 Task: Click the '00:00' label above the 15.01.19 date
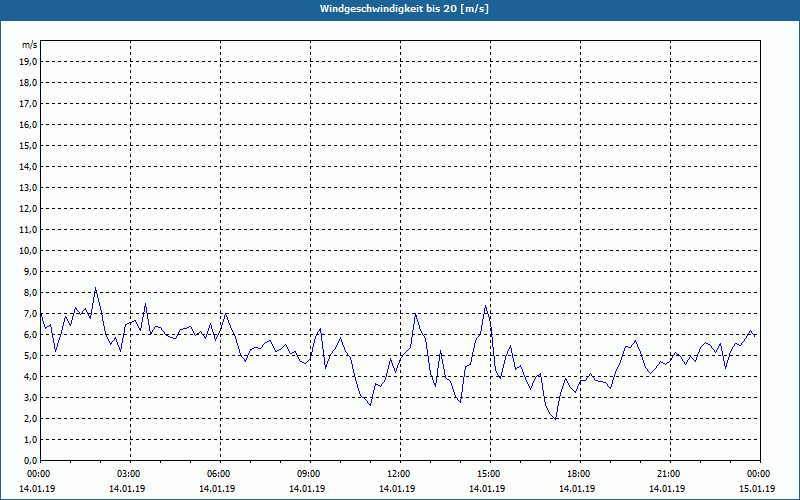(759, 474)
